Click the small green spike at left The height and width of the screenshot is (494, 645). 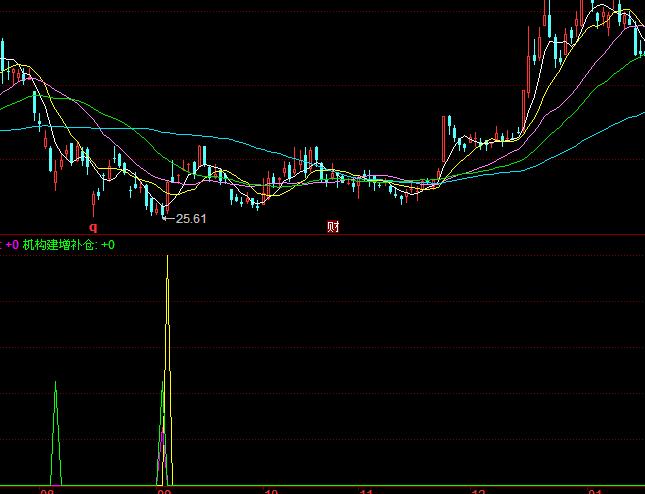click(56, 420)
